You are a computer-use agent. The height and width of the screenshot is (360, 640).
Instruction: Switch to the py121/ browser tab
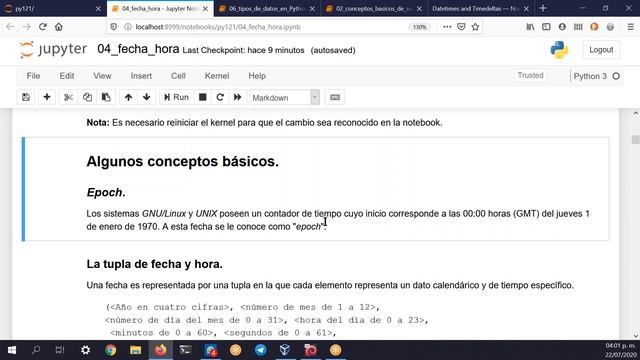[x=52, y=9]
